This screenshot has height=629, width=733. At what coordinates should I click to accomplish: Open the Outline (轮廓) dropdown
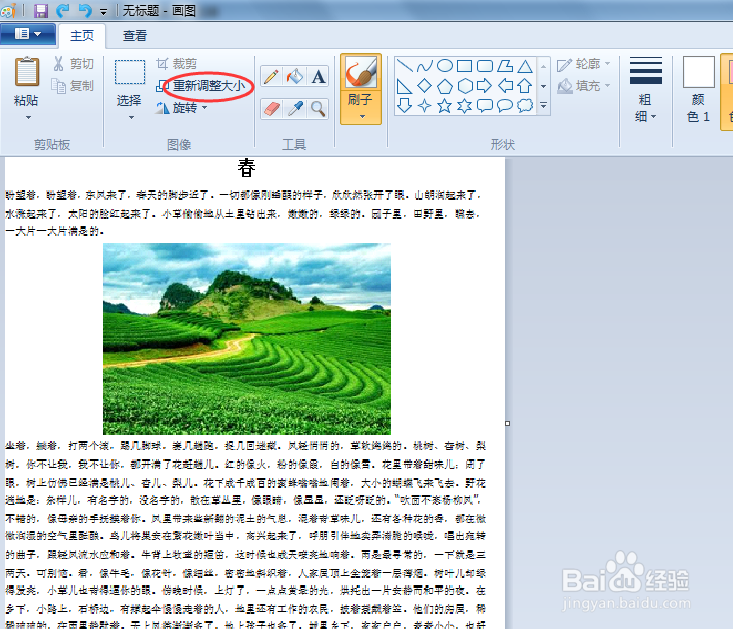584,64
